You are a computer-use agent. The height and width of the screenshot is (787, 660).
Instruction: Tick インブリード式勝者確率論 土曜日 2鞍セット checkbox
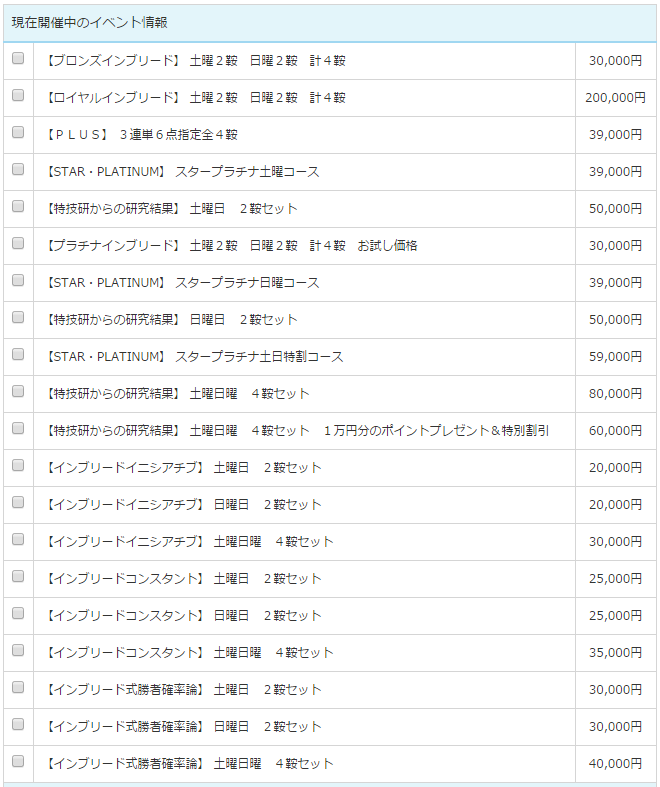pyautogui.click(x=18, y=687)
